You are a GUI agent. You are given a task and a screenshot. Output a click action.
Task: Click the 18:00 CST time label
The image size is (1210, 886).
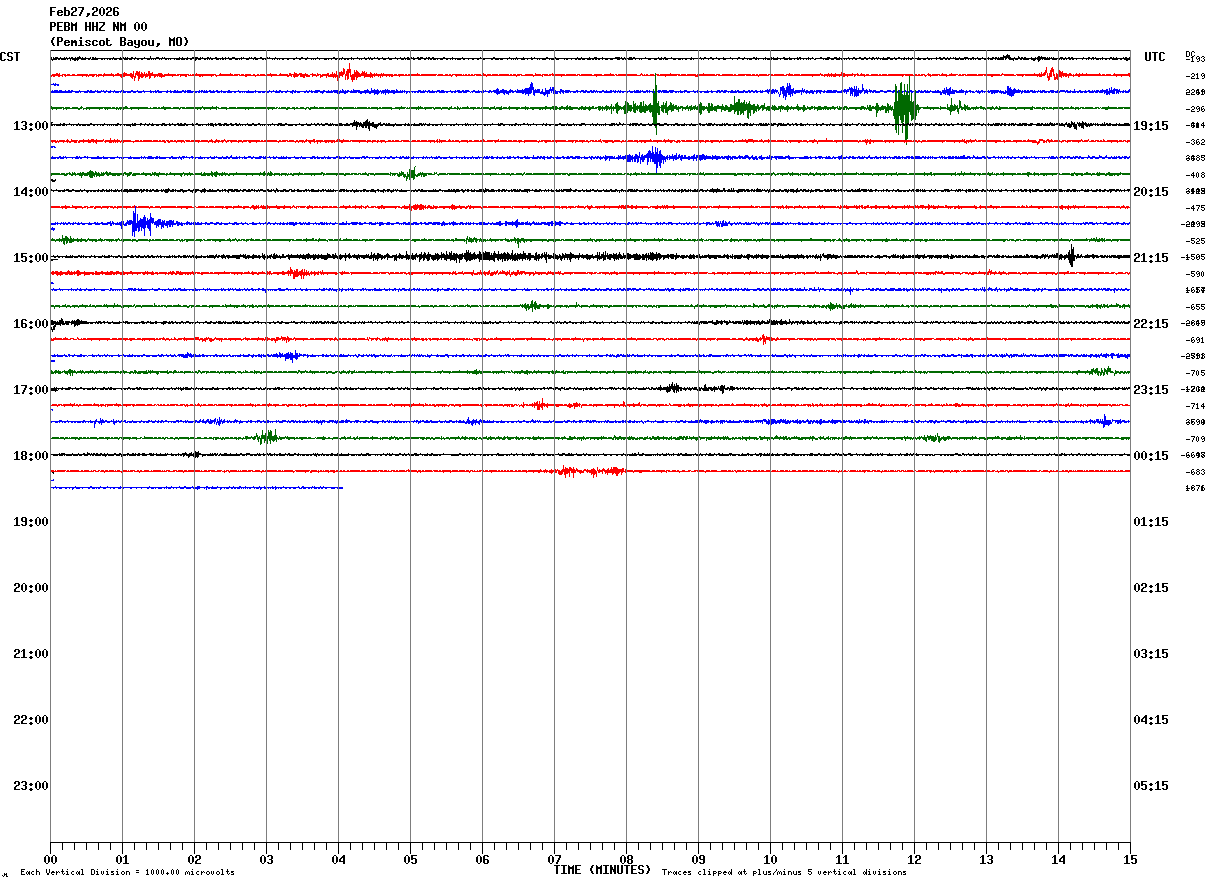[31, 456]
